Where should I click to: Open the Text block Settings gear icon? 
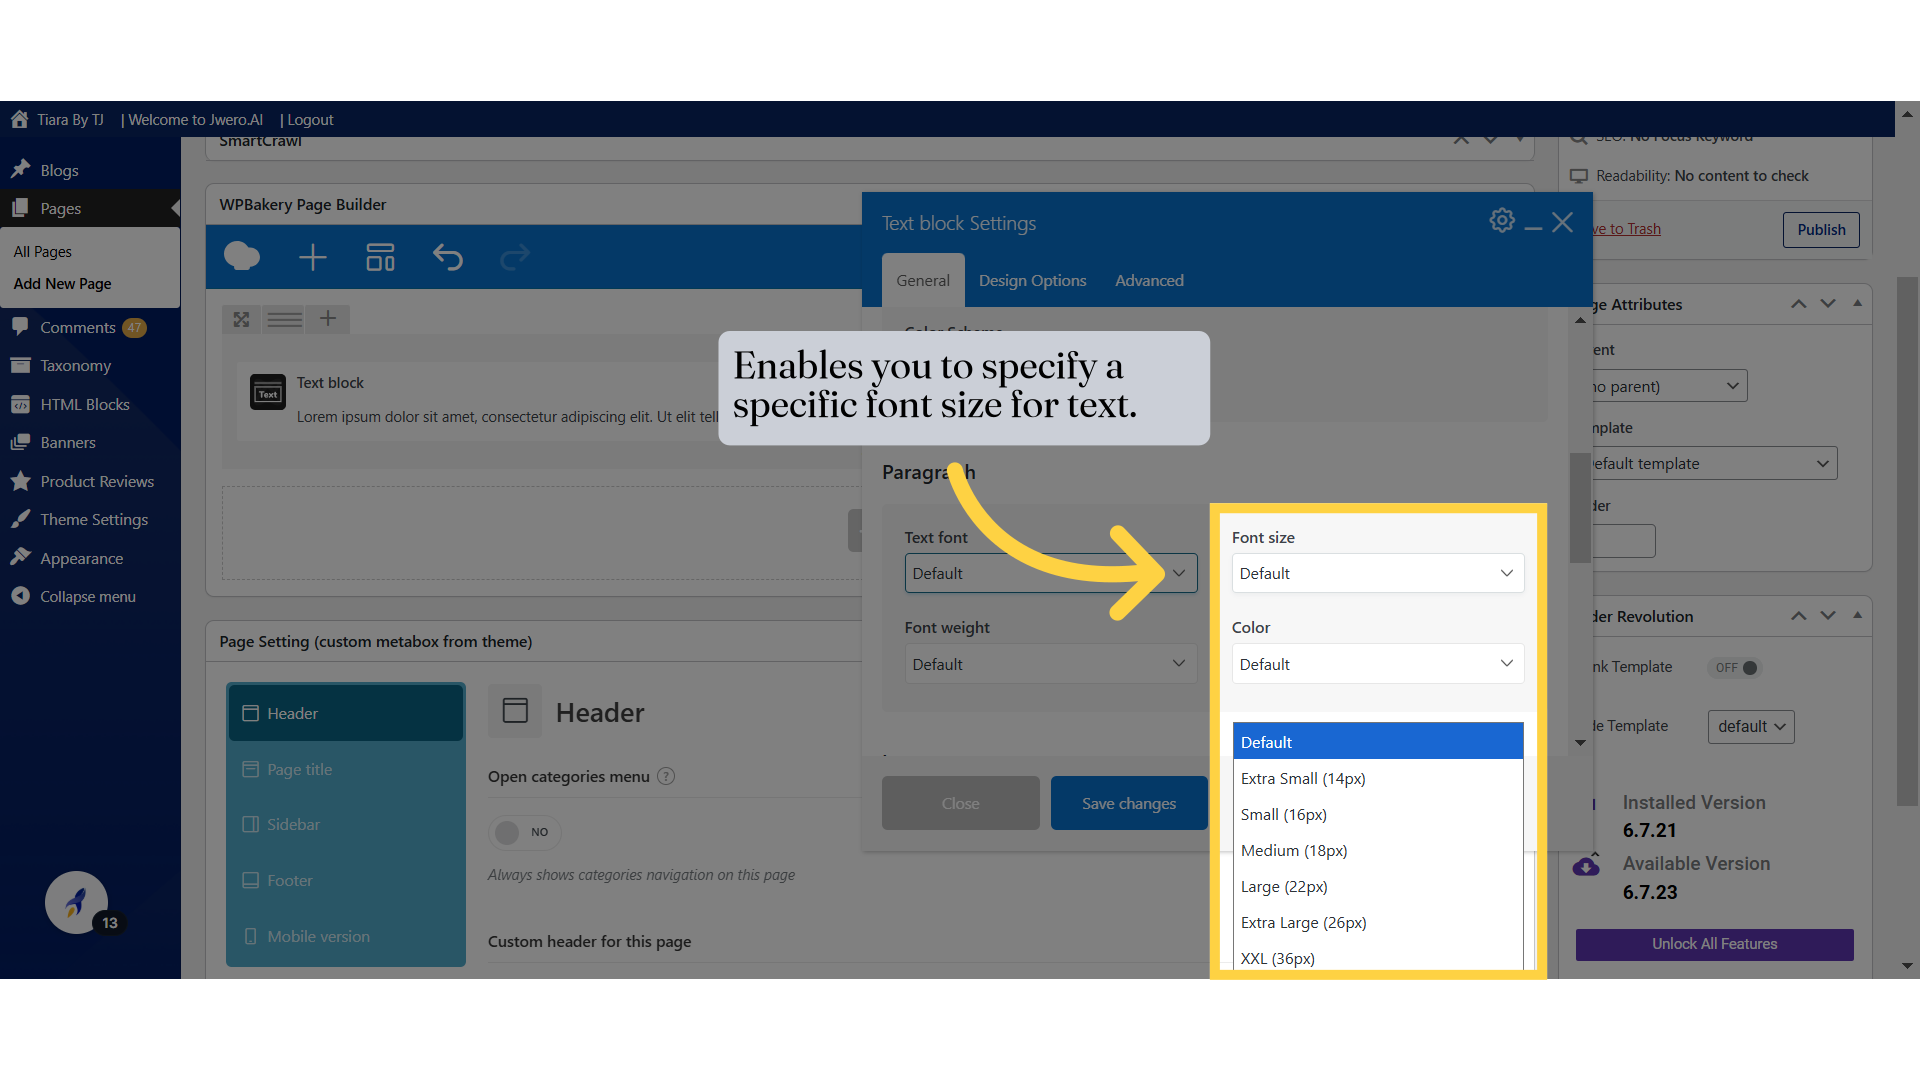[x=1501, y=221]
